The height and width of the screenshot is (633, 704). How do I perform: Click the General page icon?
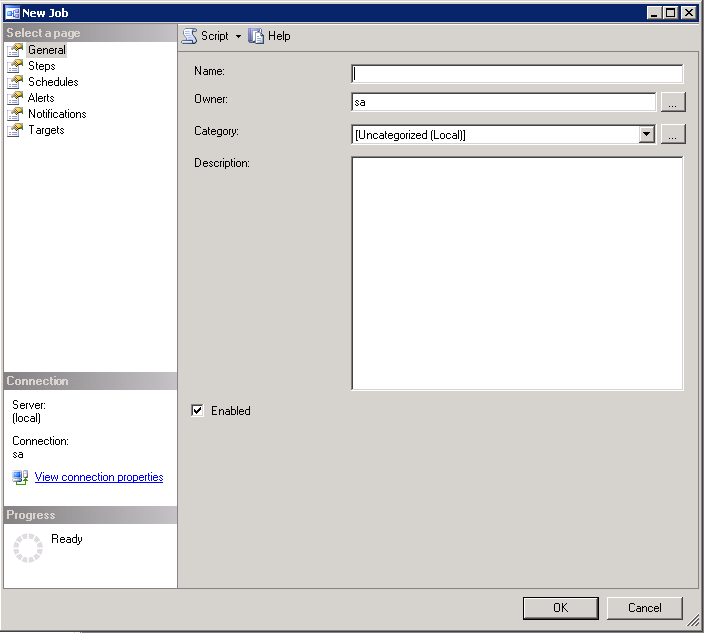(15, 50)
